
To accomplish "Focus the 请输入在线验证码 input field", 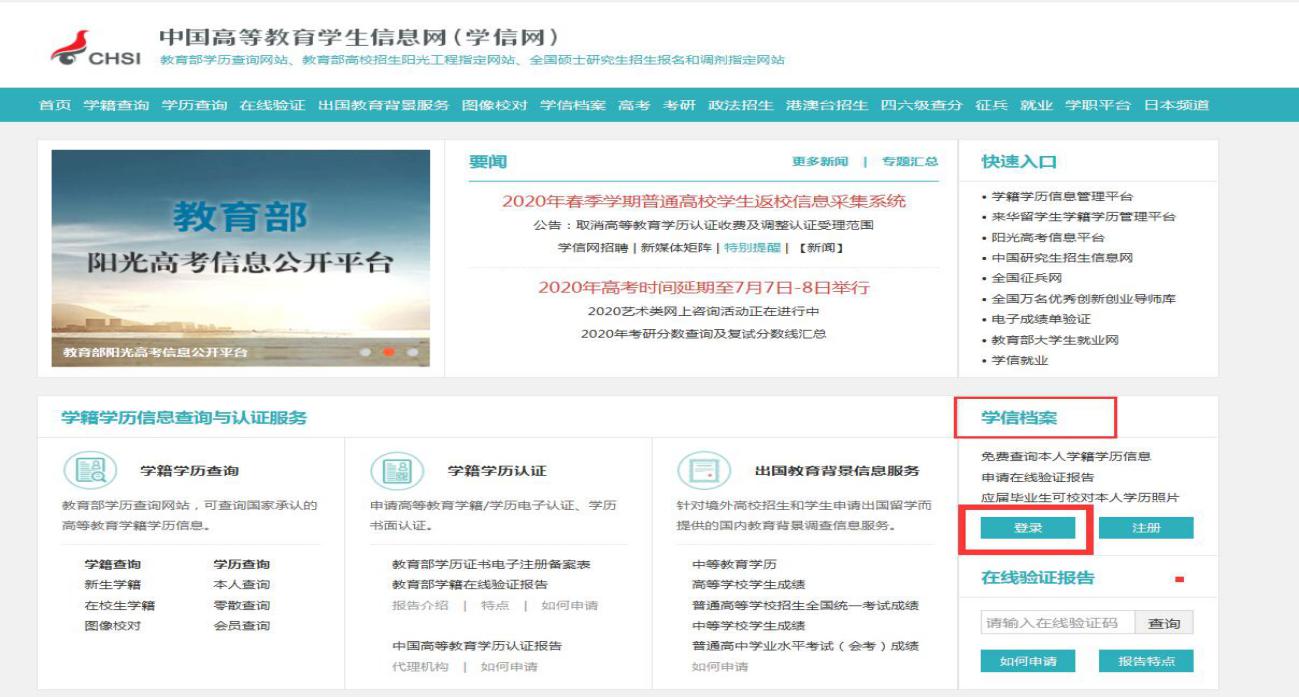I will point(1057,623).
